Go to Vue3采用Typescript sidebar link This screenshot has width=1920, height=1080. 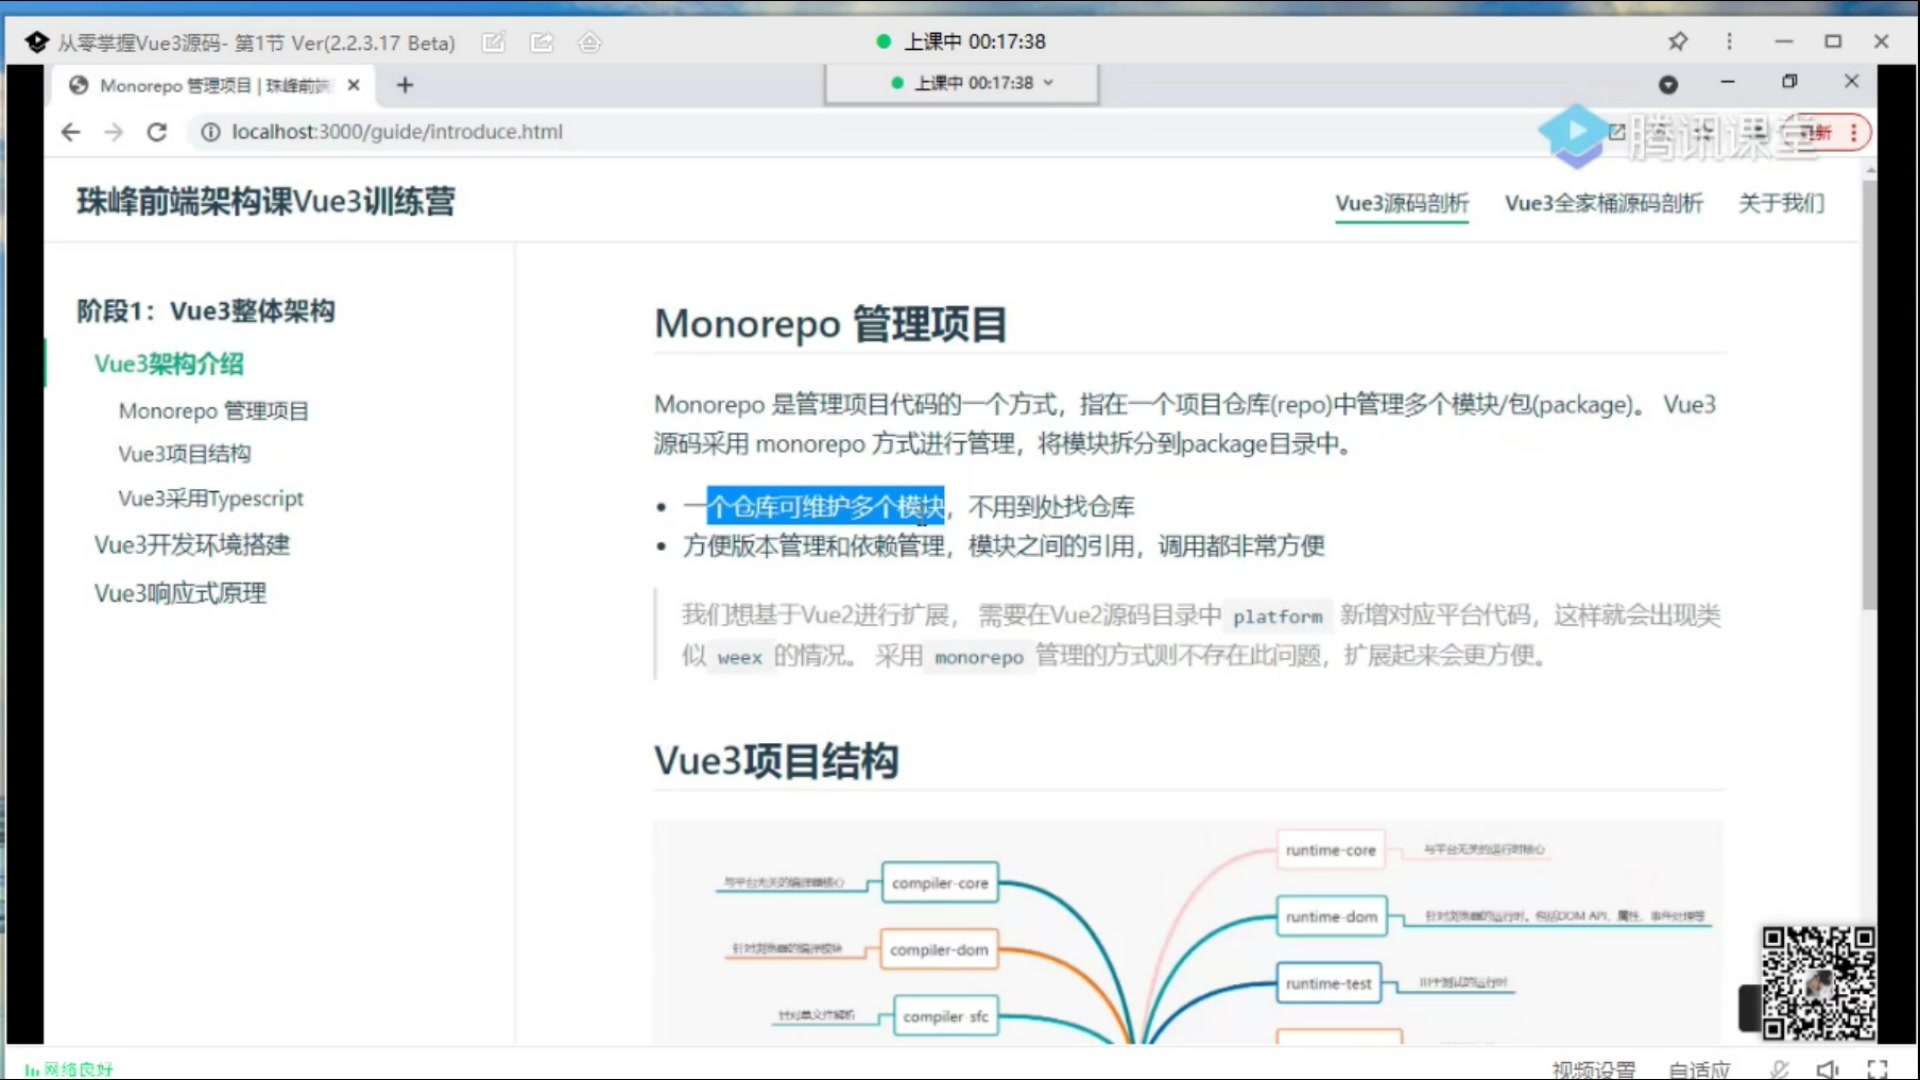(x=211, y=498)
